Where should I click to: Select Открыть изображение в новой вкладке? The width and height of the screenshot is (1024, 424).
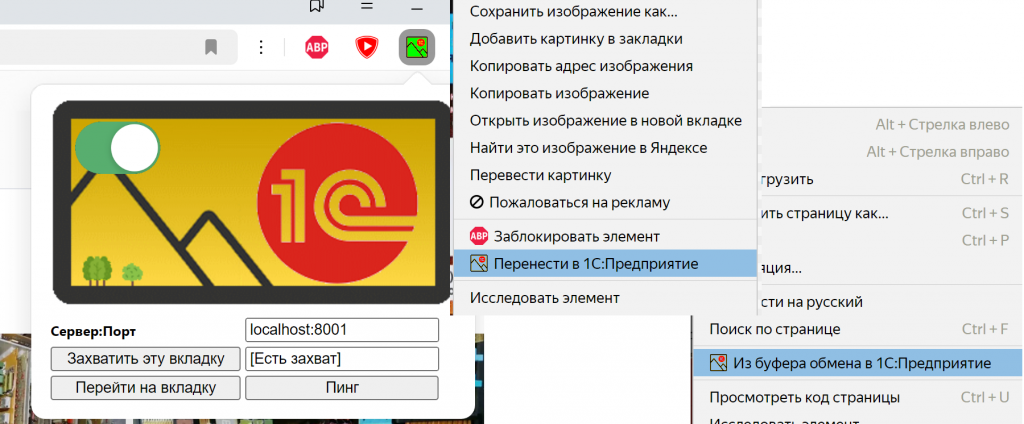pyautogui.click(x=605, y=121)
